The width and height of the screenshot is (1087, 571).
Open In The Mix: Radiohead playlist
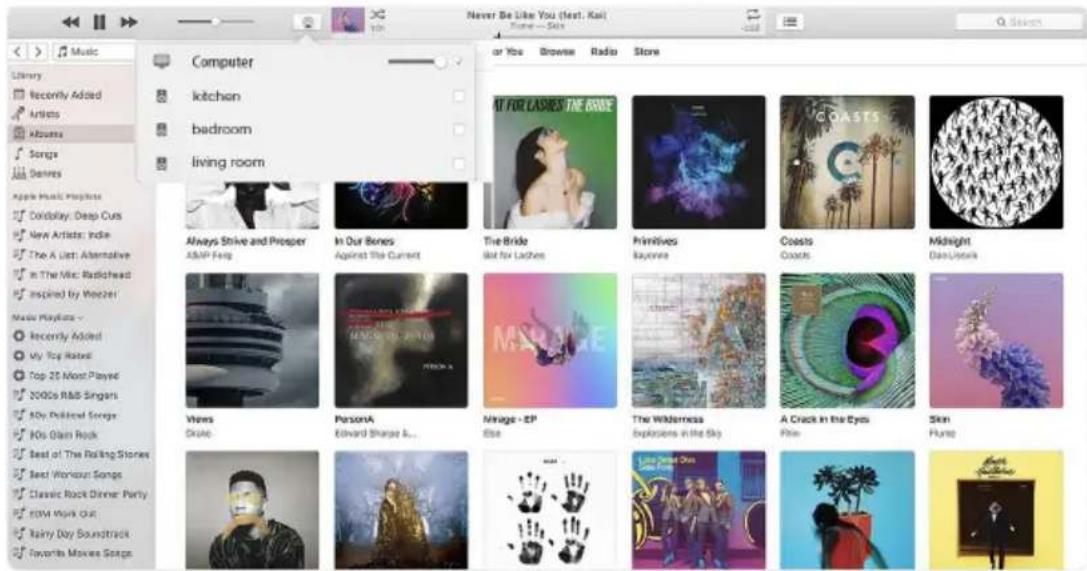pos(79,274)
